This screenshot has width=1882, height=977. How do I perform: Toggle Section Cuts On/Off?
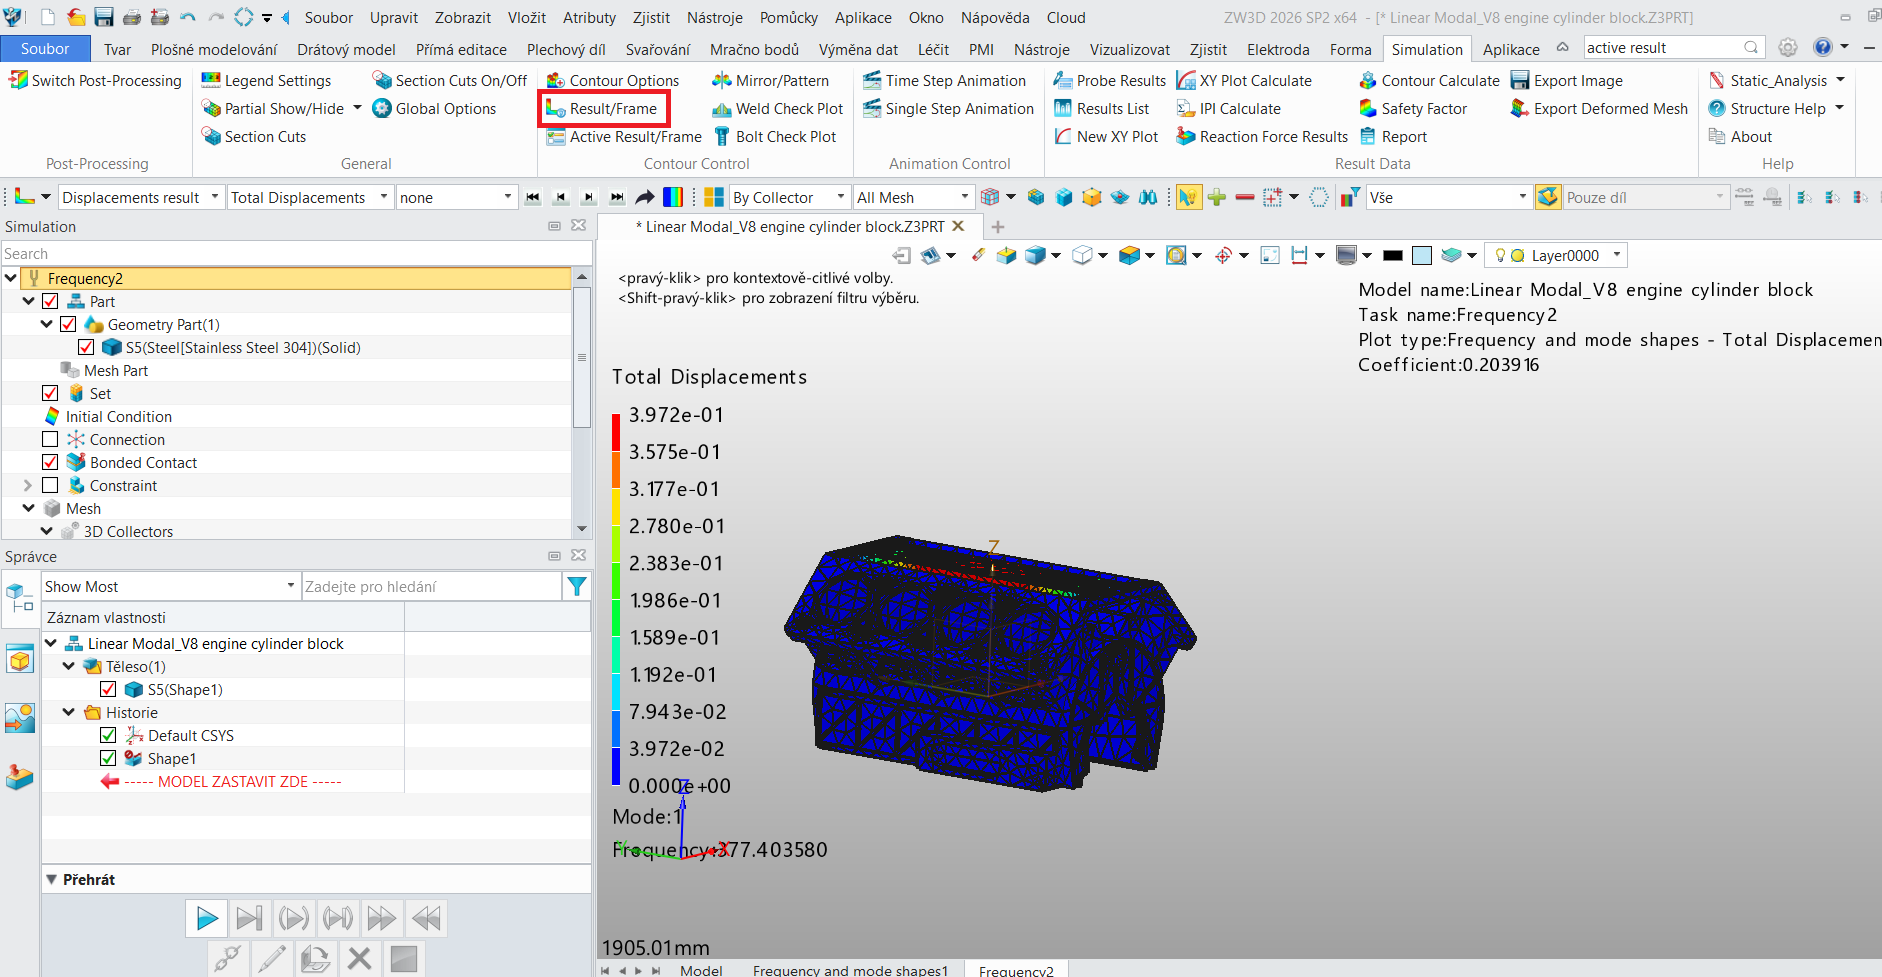[x=449, y=81]
